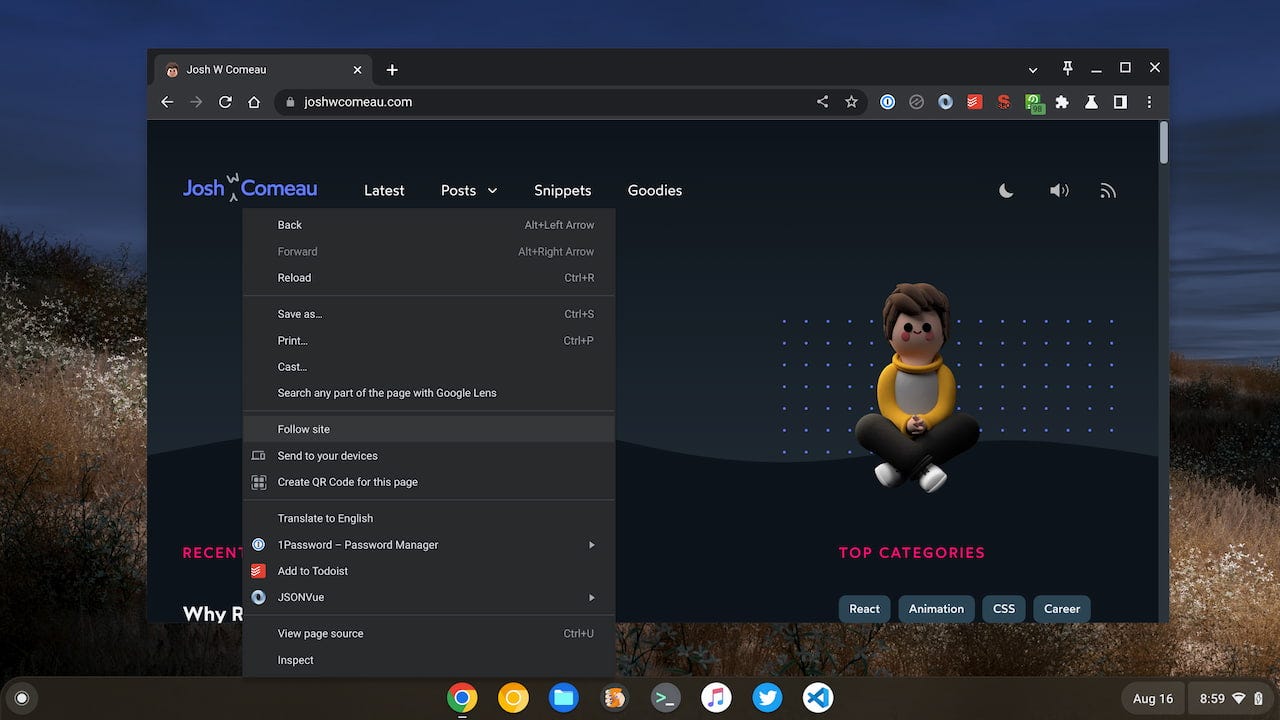Click the Career category tag
Screen dimensions: 1280x720
1062,608
